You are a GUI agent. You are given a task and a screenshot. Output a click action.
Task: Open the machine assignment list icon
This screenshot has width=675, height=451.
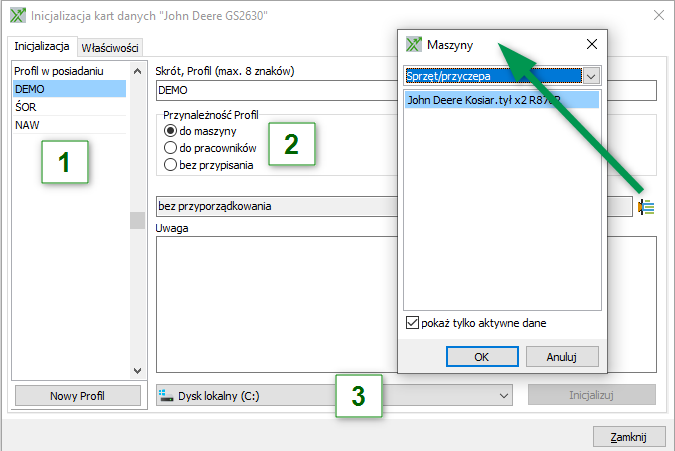click(x=646, y=207)
